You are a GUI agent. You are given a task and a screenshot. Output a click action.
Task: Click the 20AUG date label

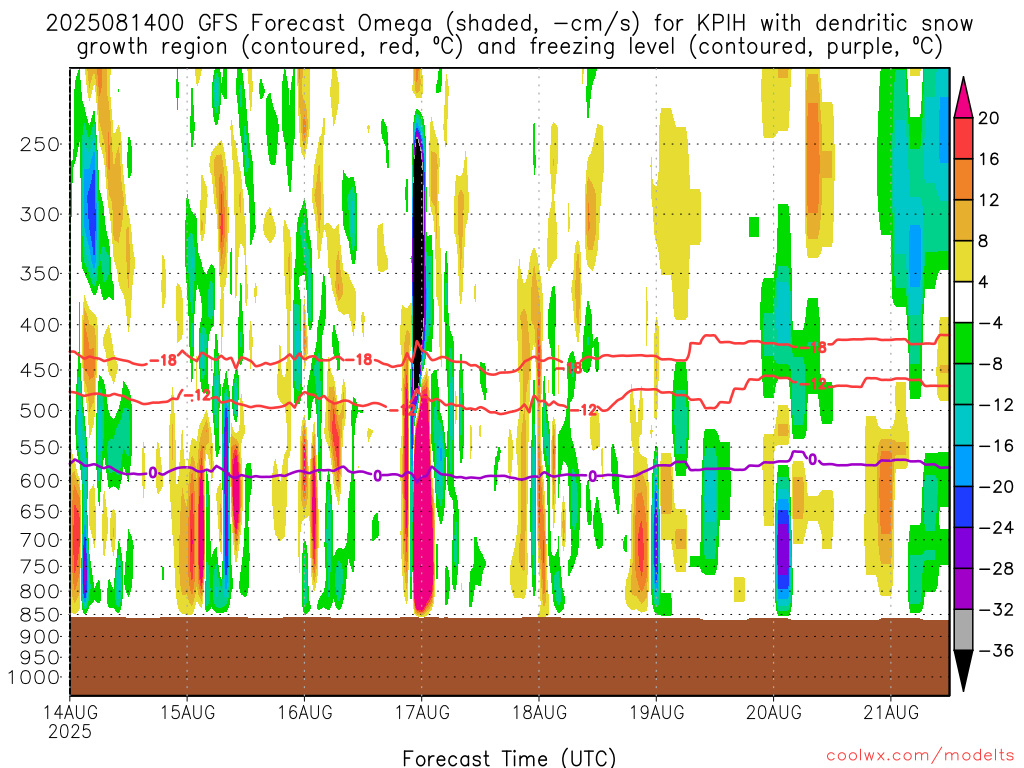point(774,712)
